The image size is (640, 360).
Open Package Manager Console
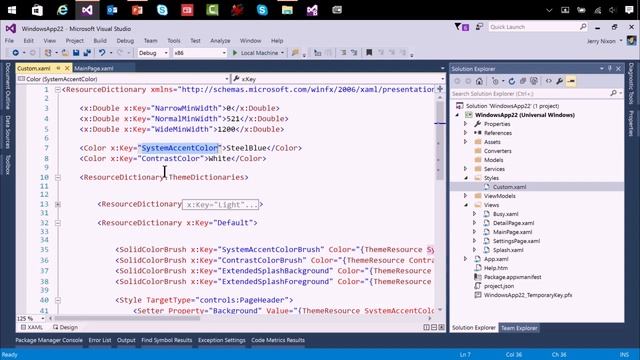49,340
